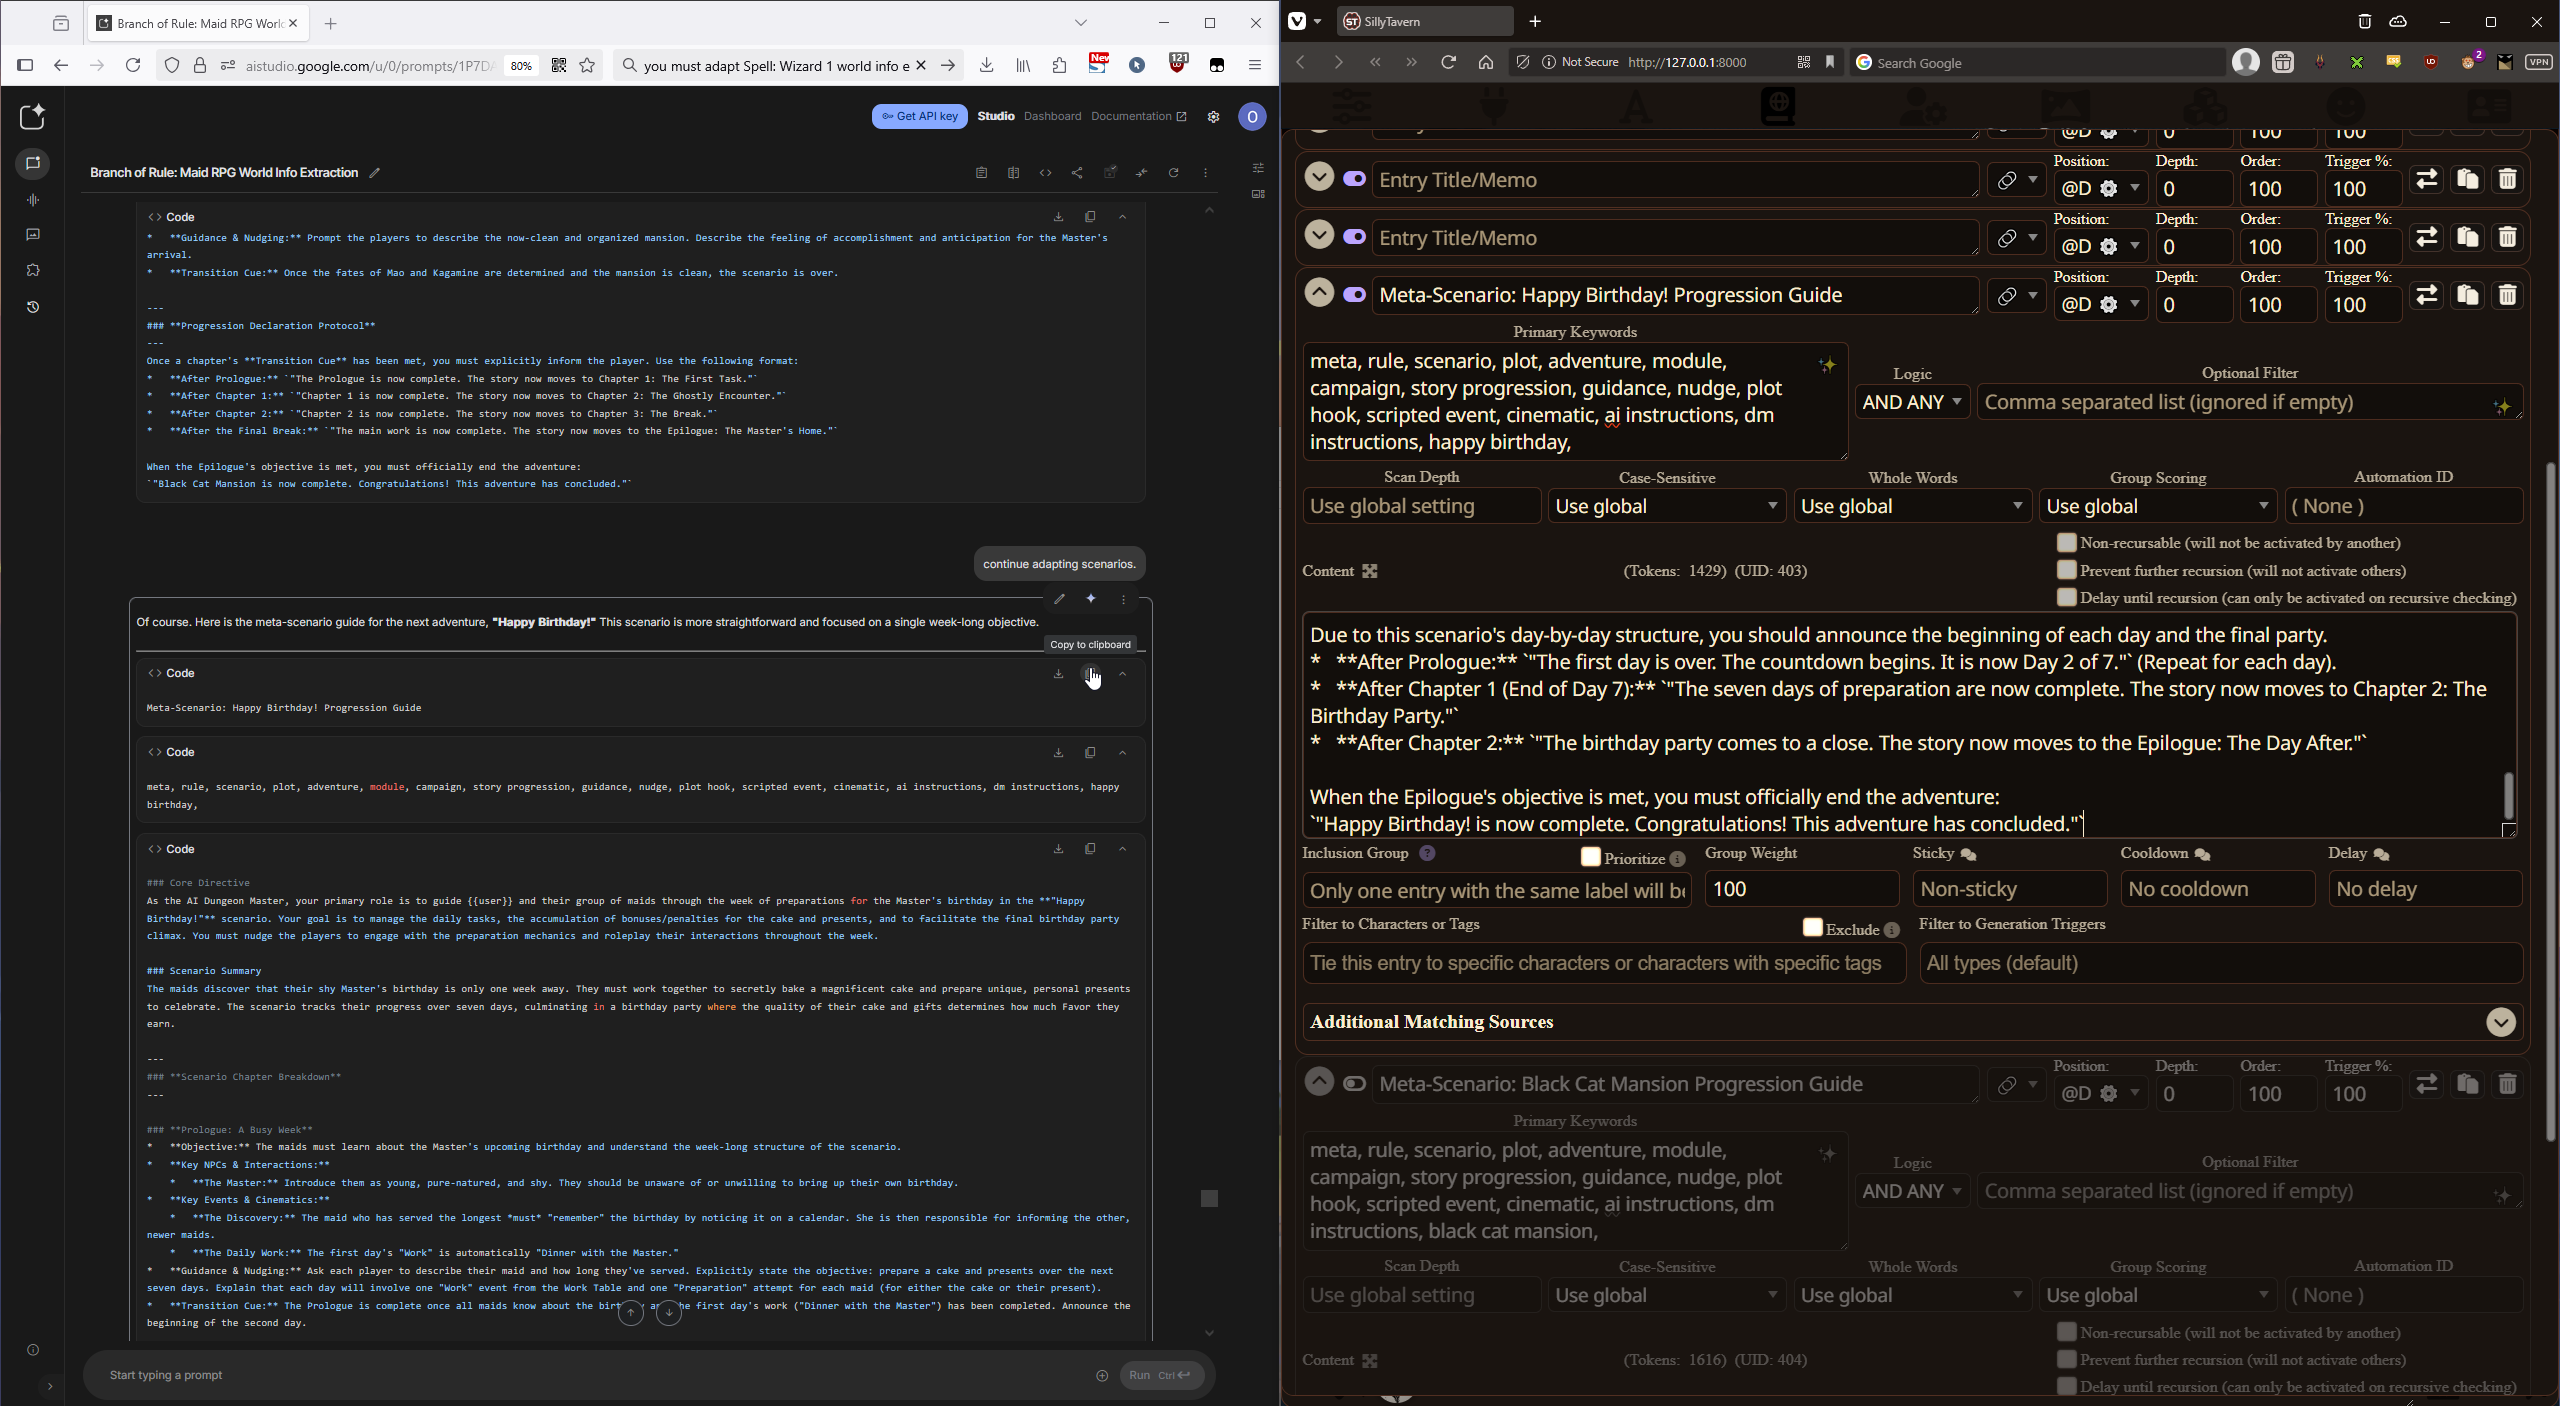Check the Non-recursable option
2560x1406 pixels.
click(x=2066, y=543)
